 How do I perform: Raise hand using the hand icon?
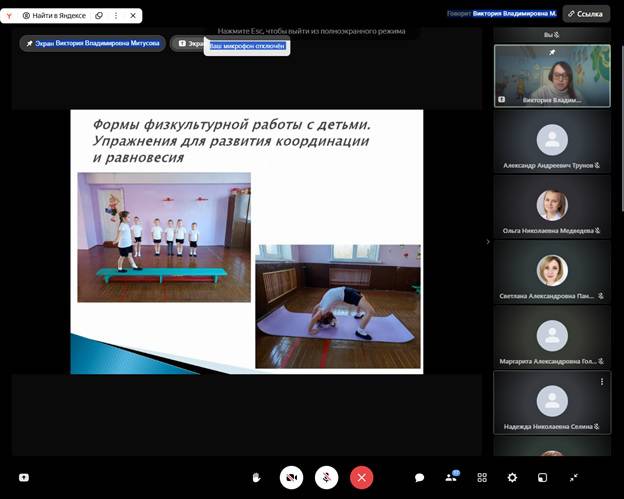pyautogui.click(x=257, y=477)
